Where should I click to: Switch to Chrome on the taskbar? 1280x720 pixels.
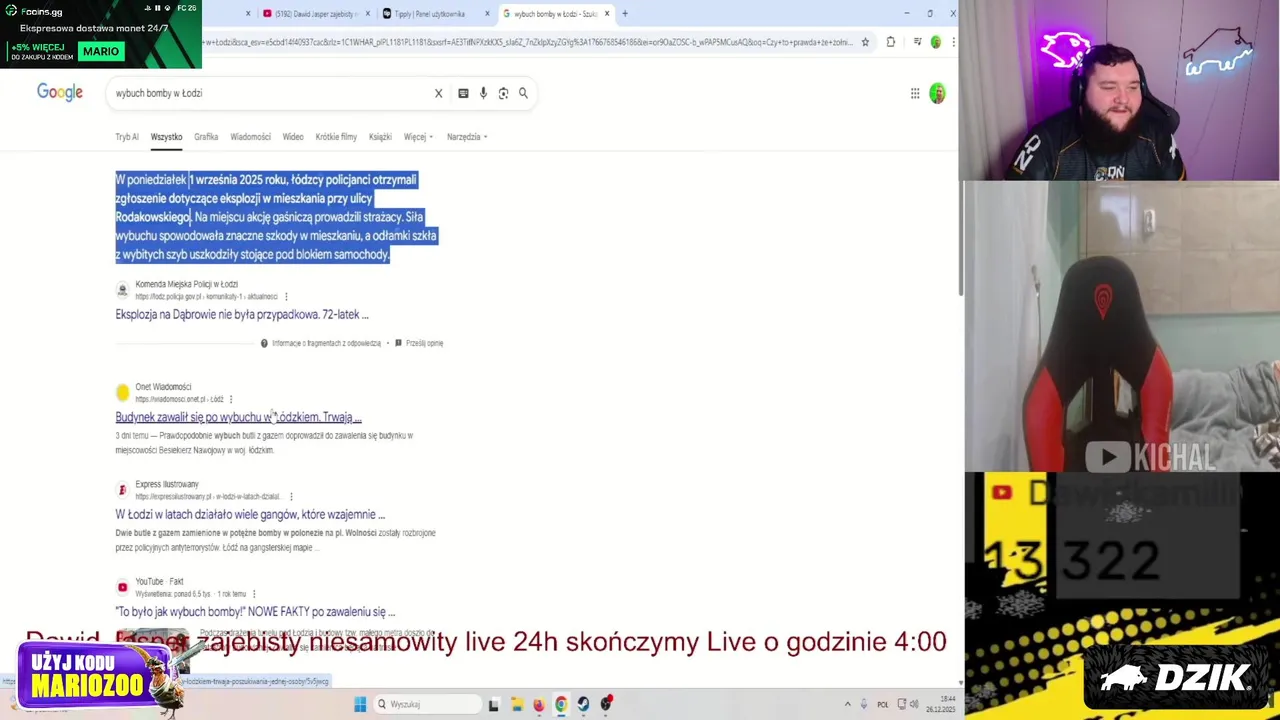561,704
